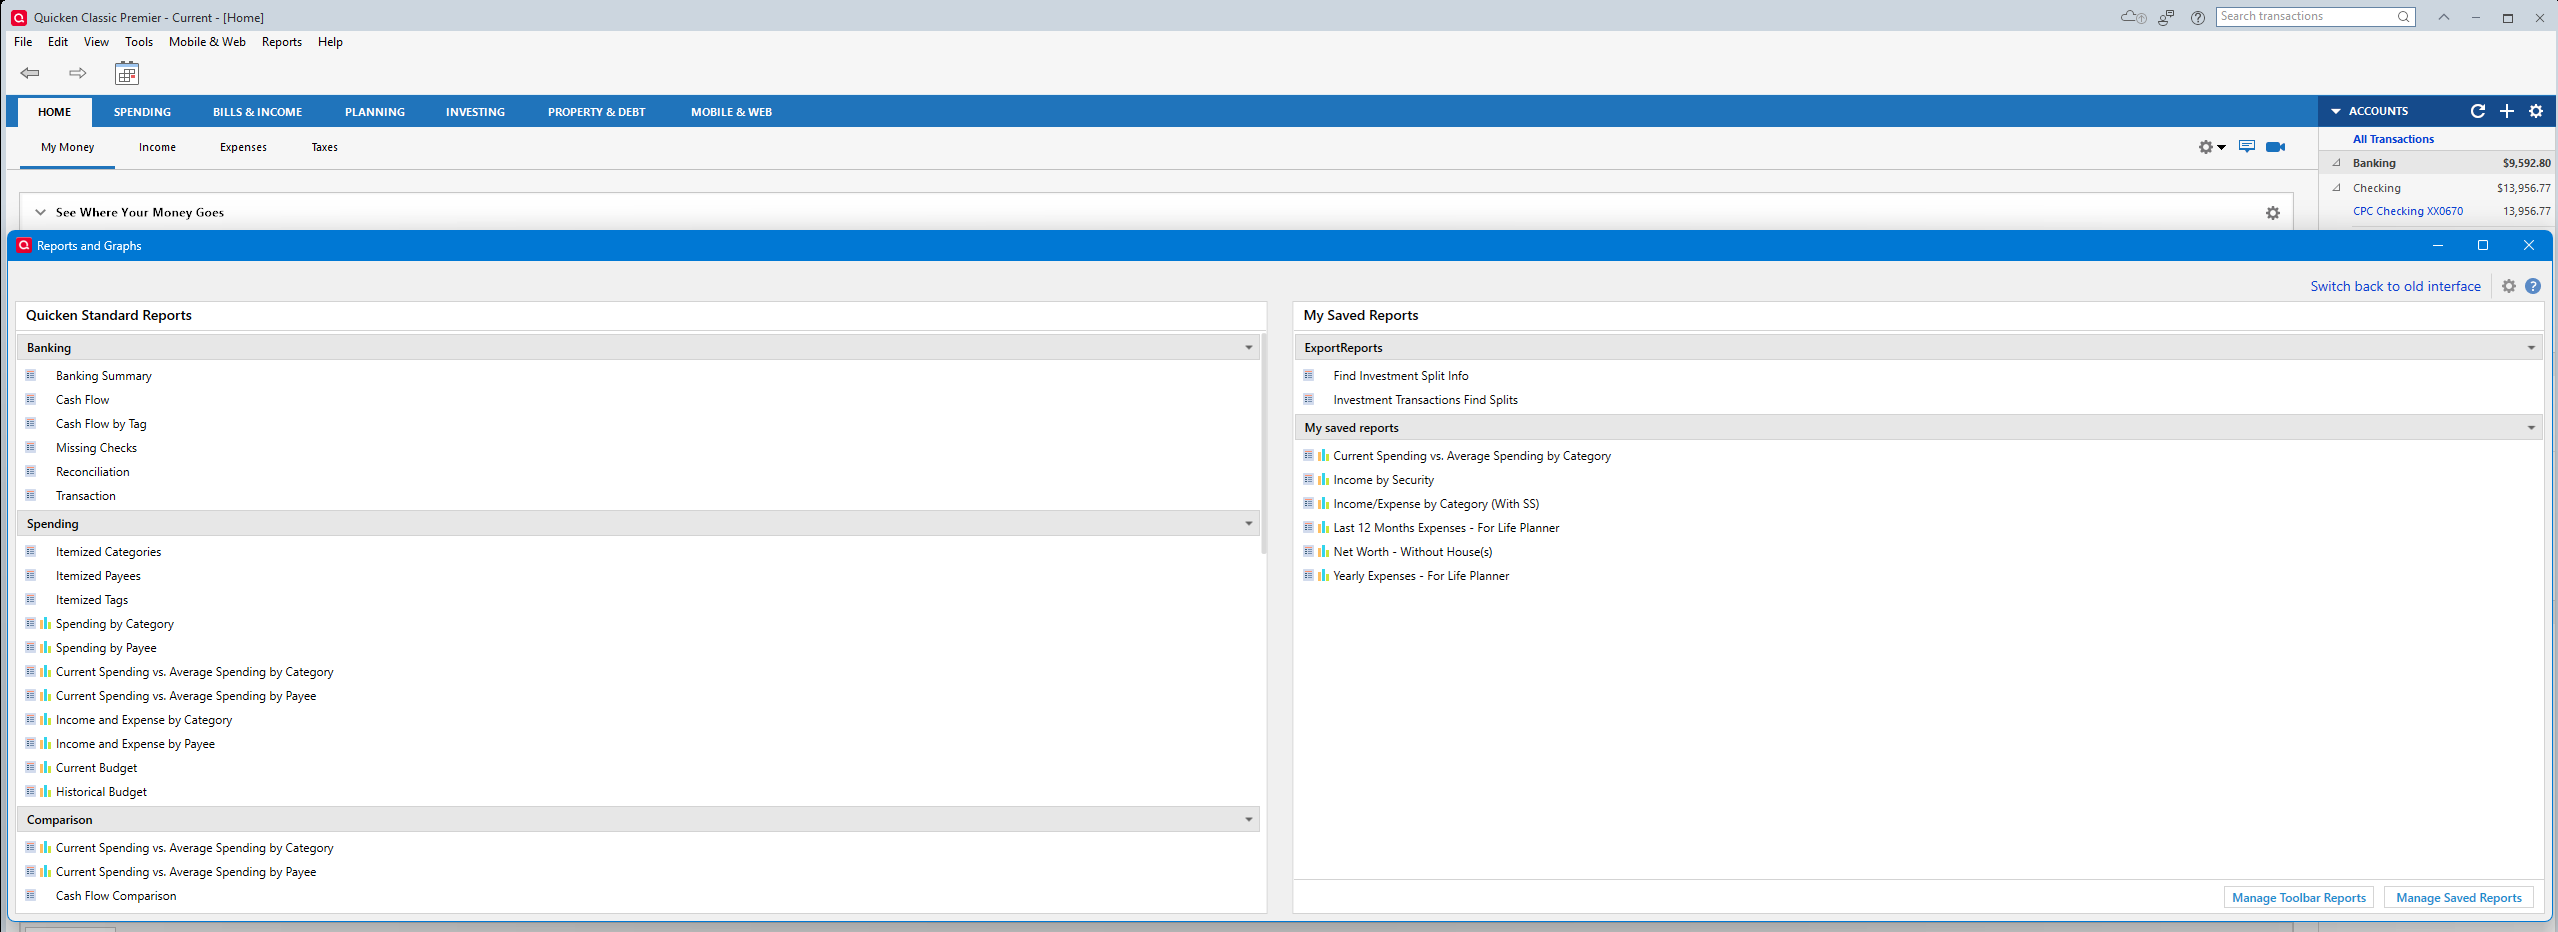Click the back navigation arrow in toolbar
2558x932 pixels.
tap(30, 73)
